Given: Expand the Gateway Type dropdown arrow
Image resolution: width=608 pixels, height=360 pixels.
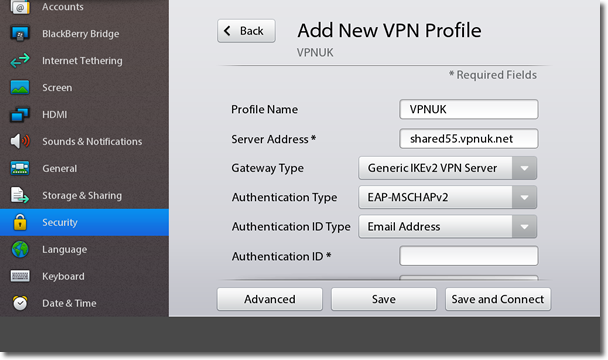Looking at the screenshot, I should pyautogui.click(x=524, y=168).
